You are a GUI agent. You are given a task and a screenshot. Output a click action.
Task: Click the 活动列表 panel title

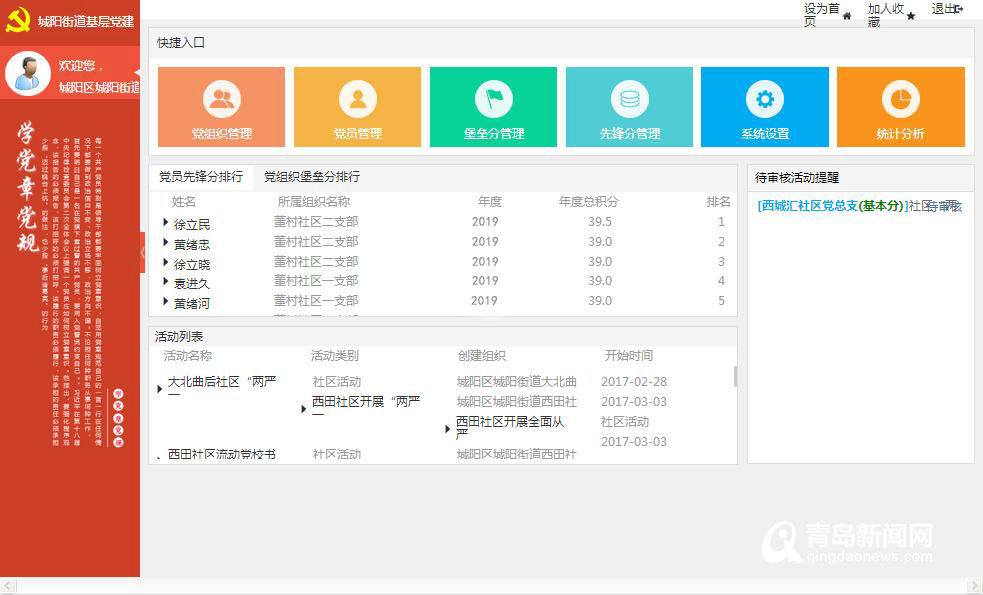click(x=179, y=337)
